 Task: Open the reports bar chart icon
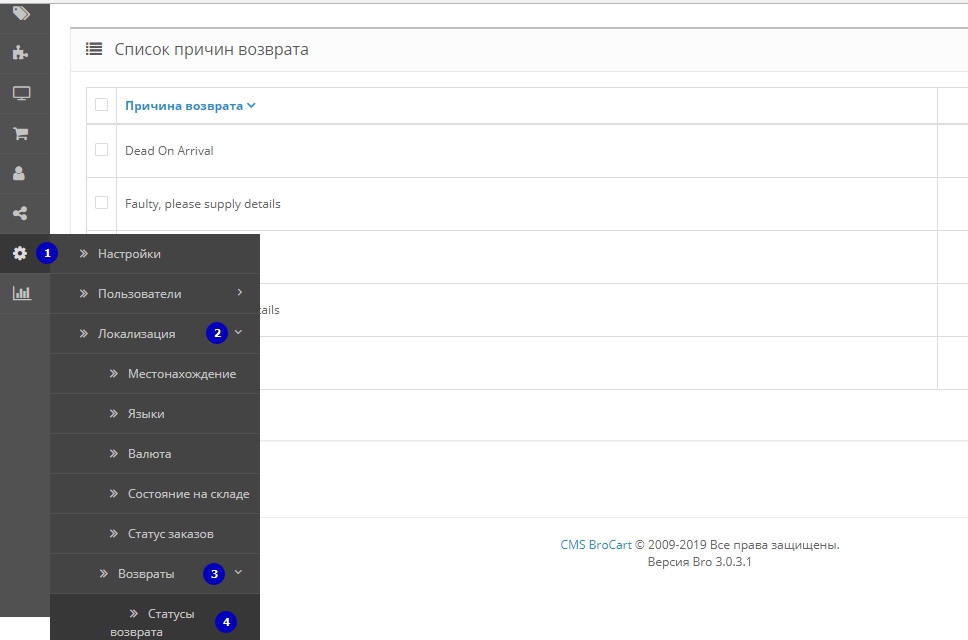coord(21,293)
